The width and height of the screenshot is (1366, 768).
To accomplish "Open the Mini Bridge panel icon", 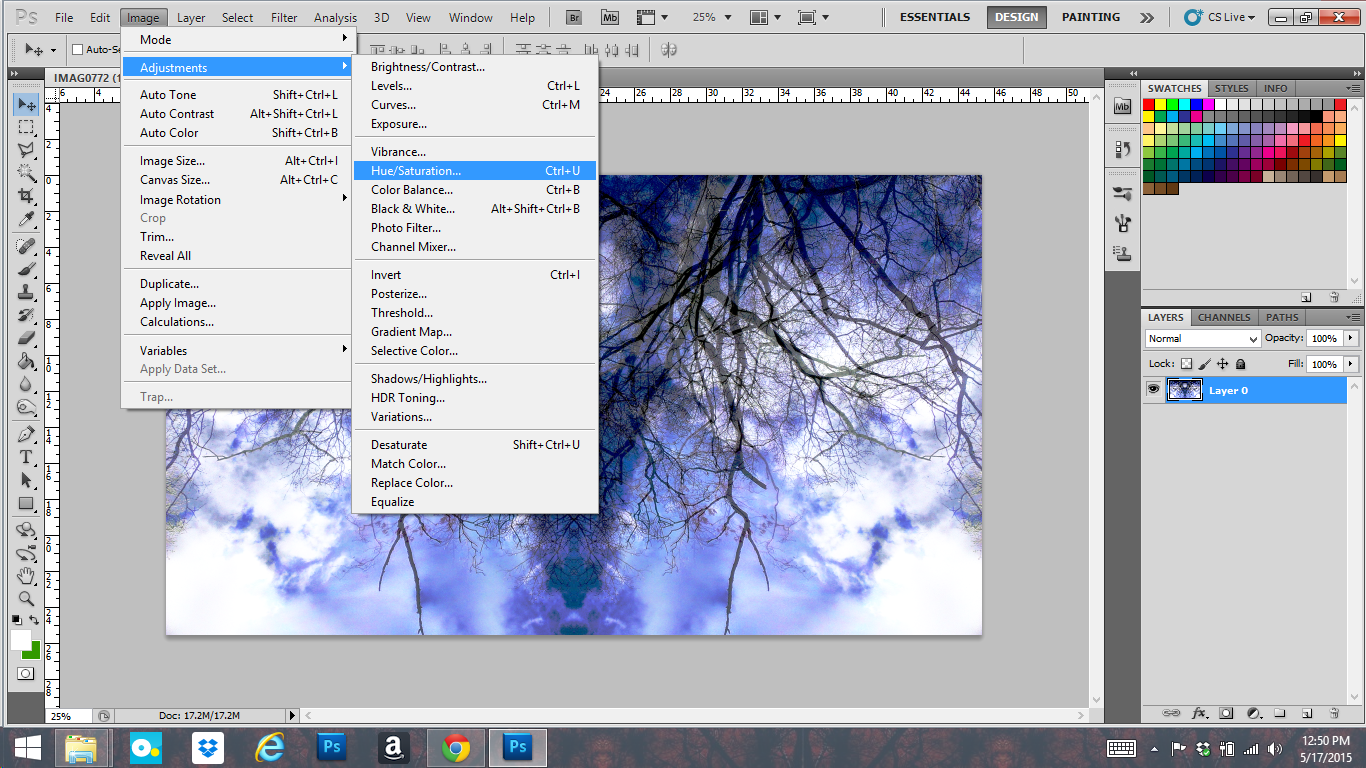I will [x=1122, y=106].
